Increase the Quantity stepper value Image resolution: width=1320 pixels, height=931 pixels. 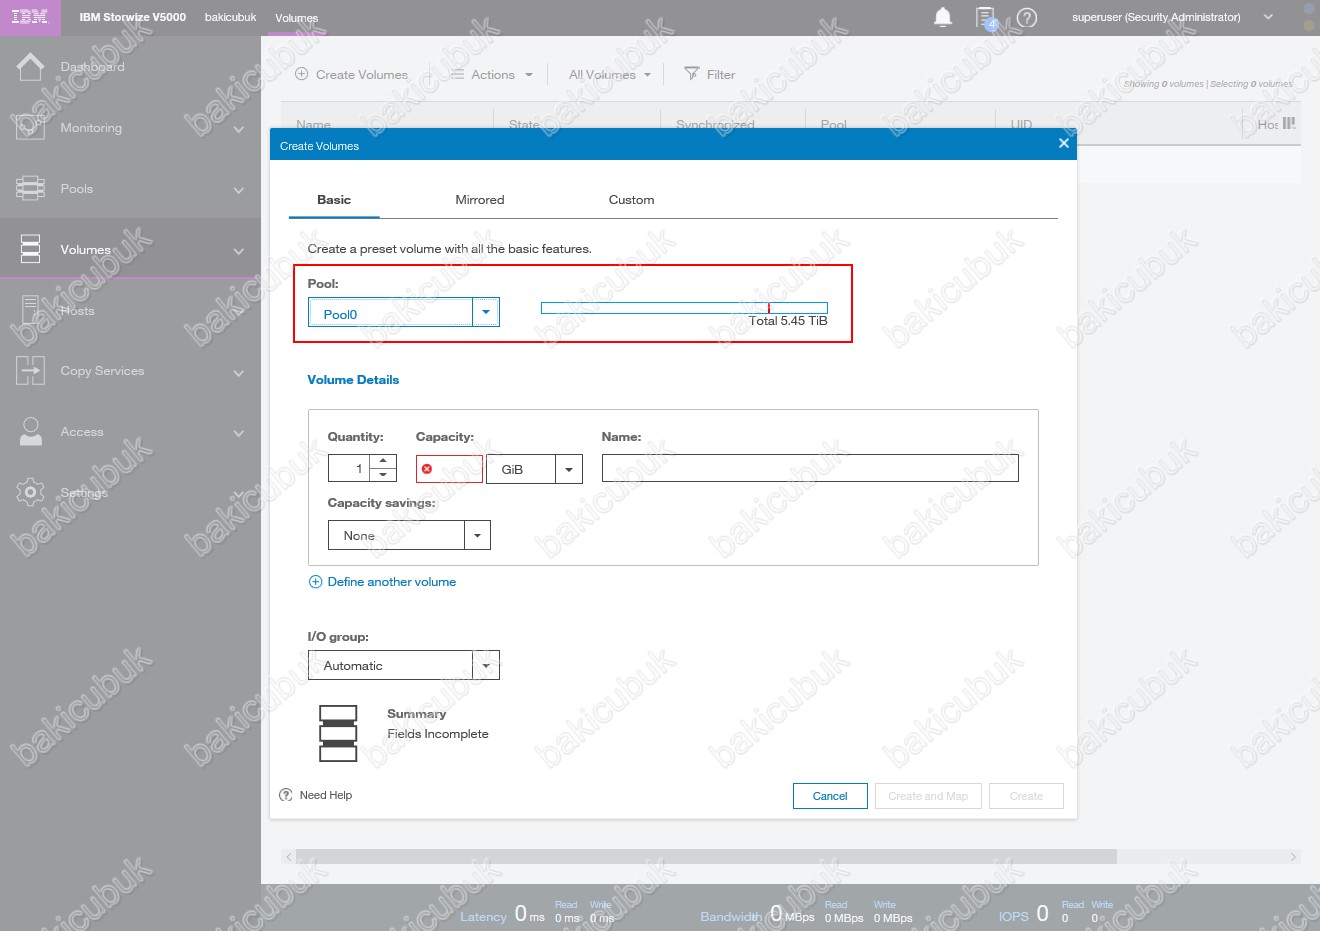point(383,461)
